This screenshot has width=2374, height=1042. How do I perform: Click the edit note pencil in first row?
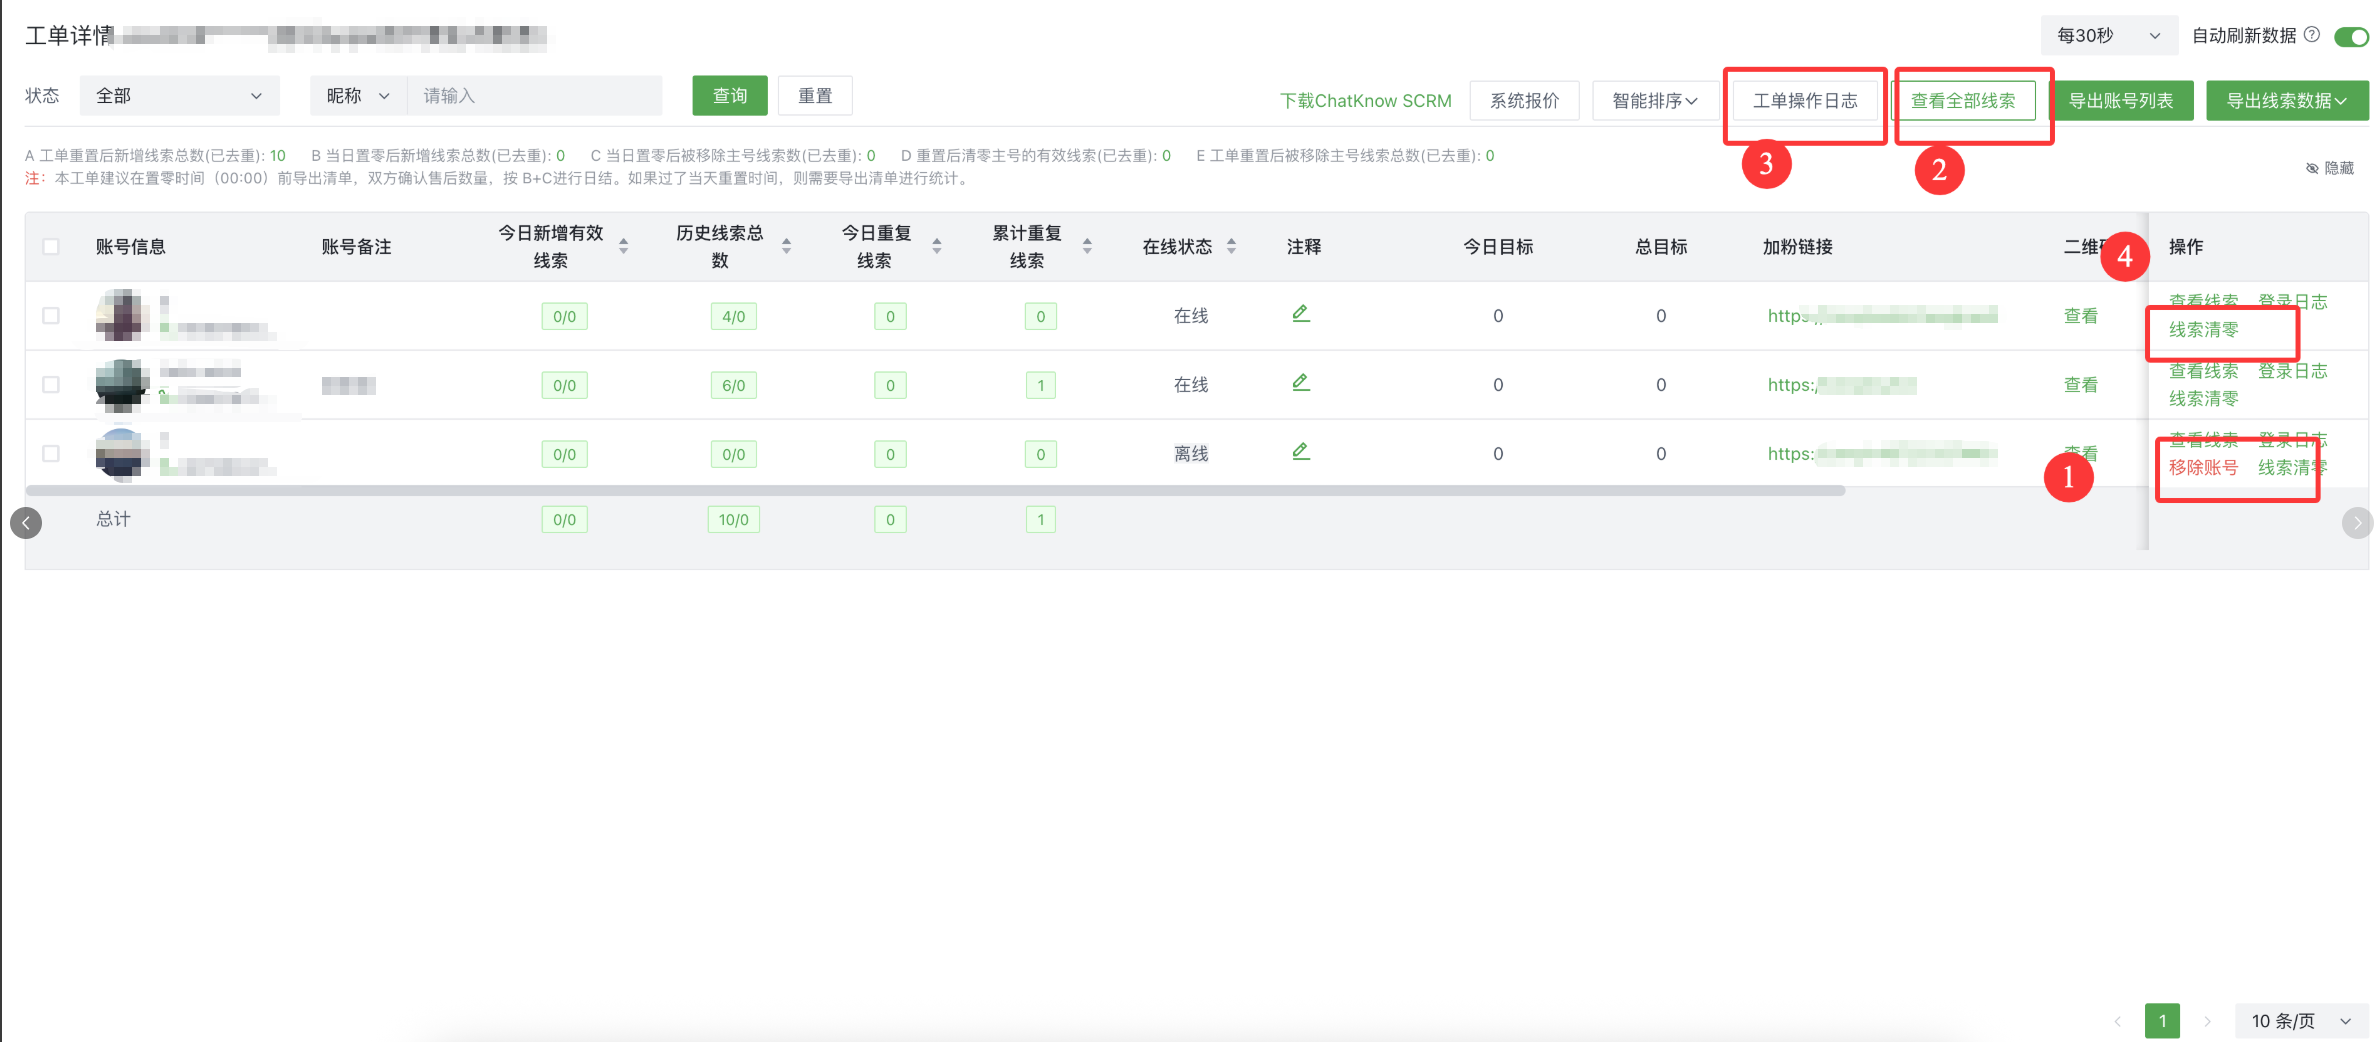click(1300, 314)
